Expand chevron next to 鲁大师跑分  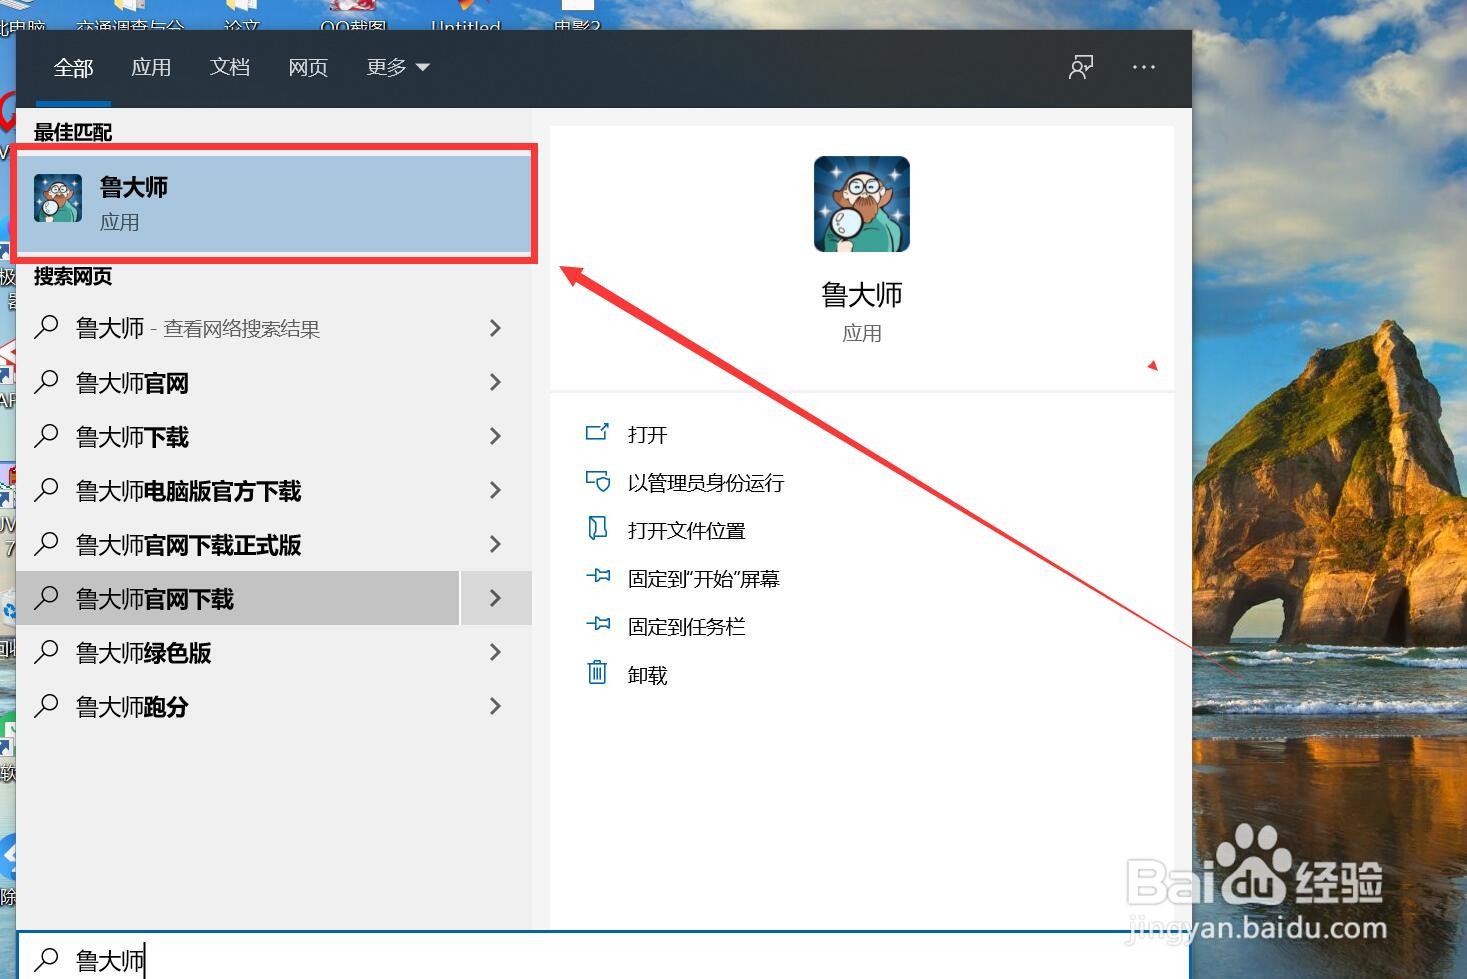pos(495,706)
